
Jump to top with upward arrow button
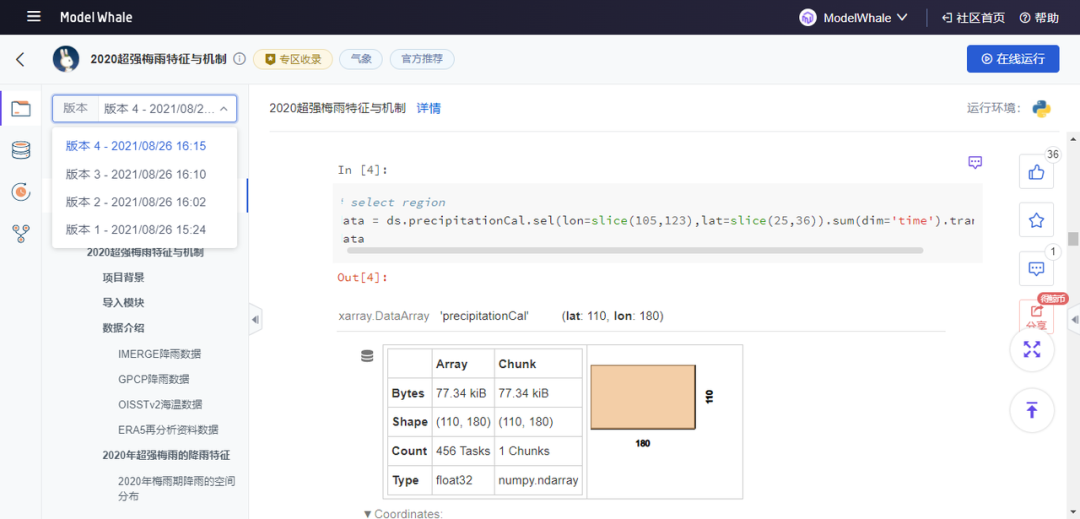coord(1032,411)
